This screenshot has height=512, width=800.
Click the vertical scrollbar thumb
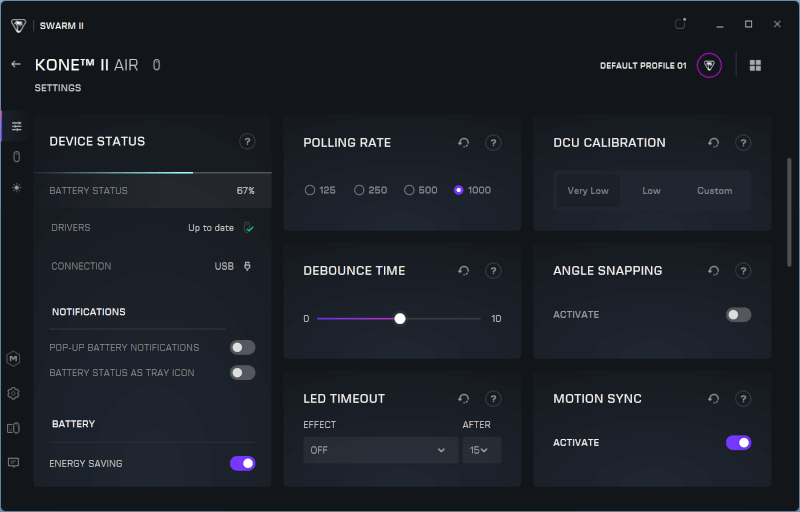789,212
